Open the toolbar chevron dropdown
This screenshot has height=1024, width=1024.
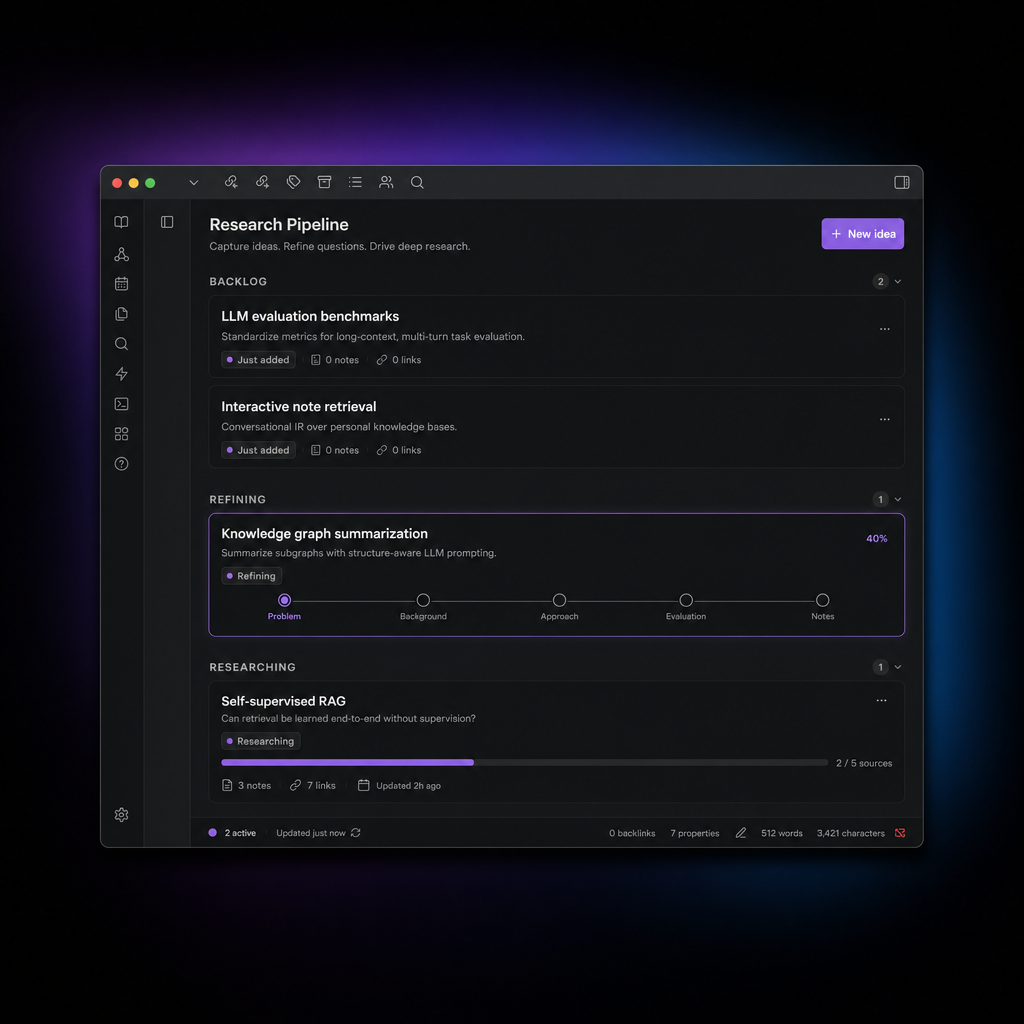pos(193,183)
